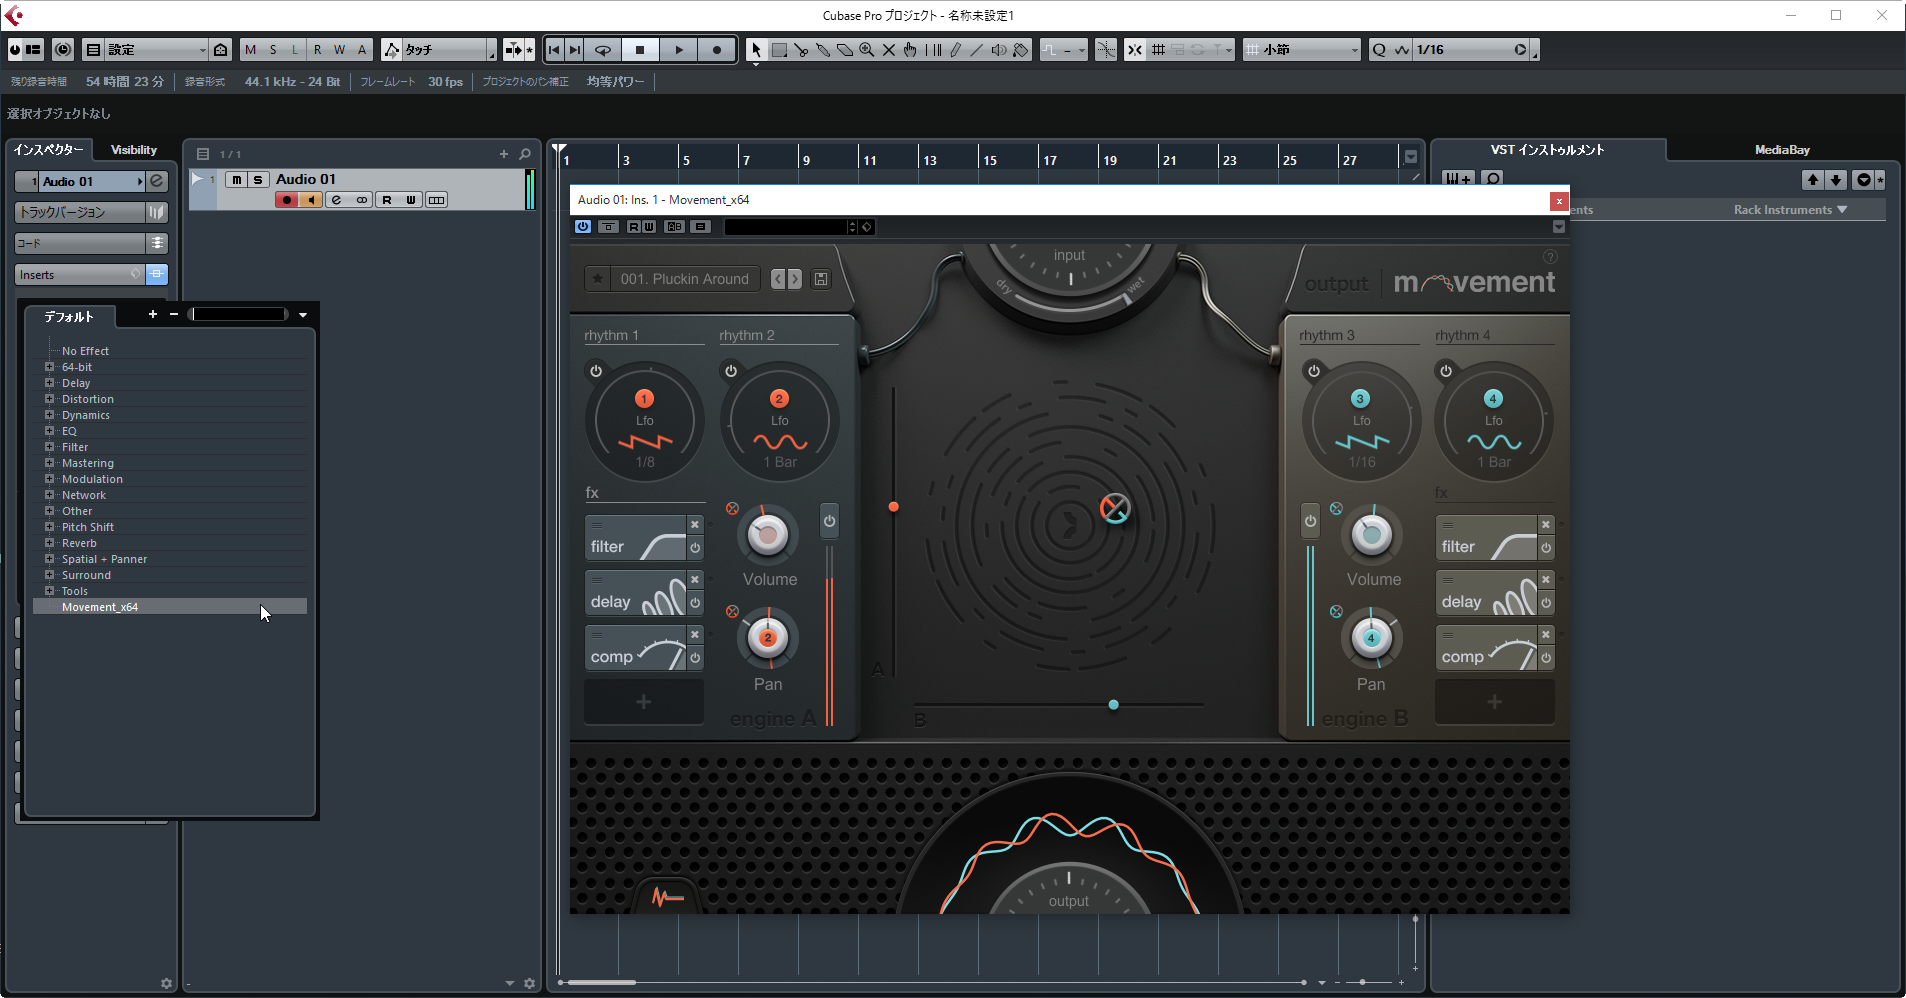Toggle global Mute M state button
This screenshot has width=1906, height=998.
point(250,49)
